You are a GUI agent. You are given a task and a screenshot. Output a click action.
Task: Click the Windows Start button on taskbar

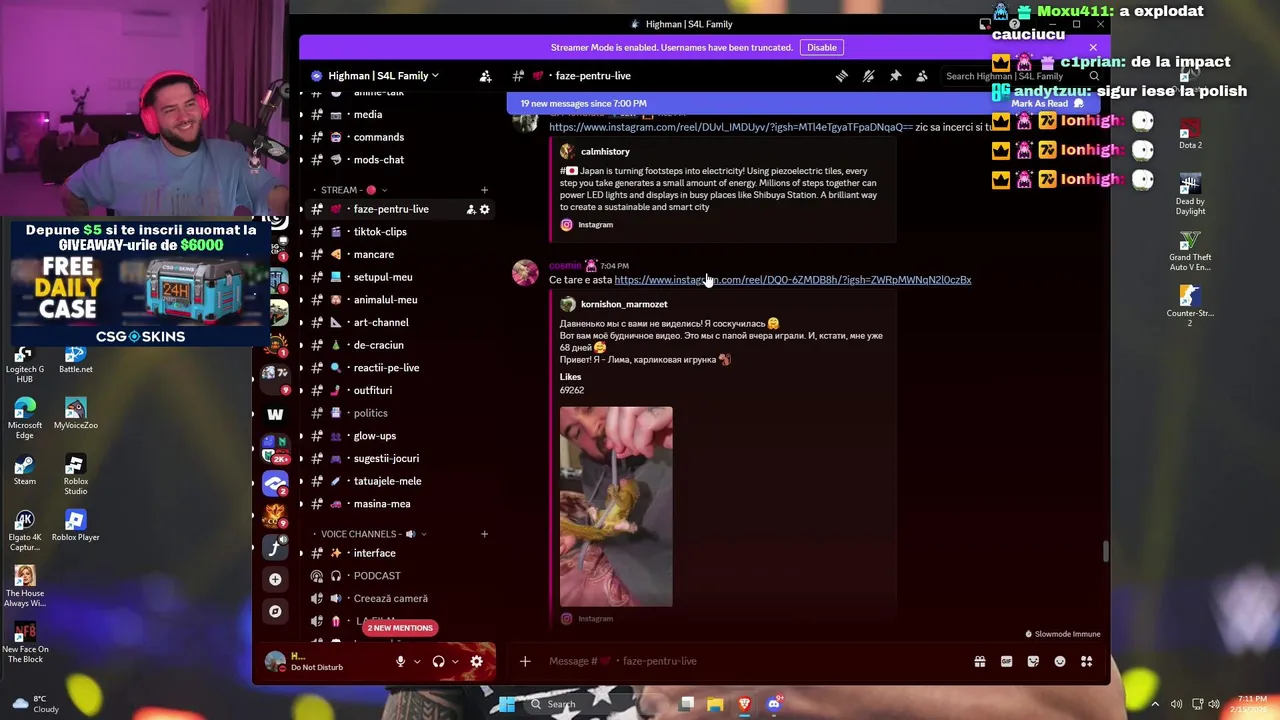pos(507,704)
